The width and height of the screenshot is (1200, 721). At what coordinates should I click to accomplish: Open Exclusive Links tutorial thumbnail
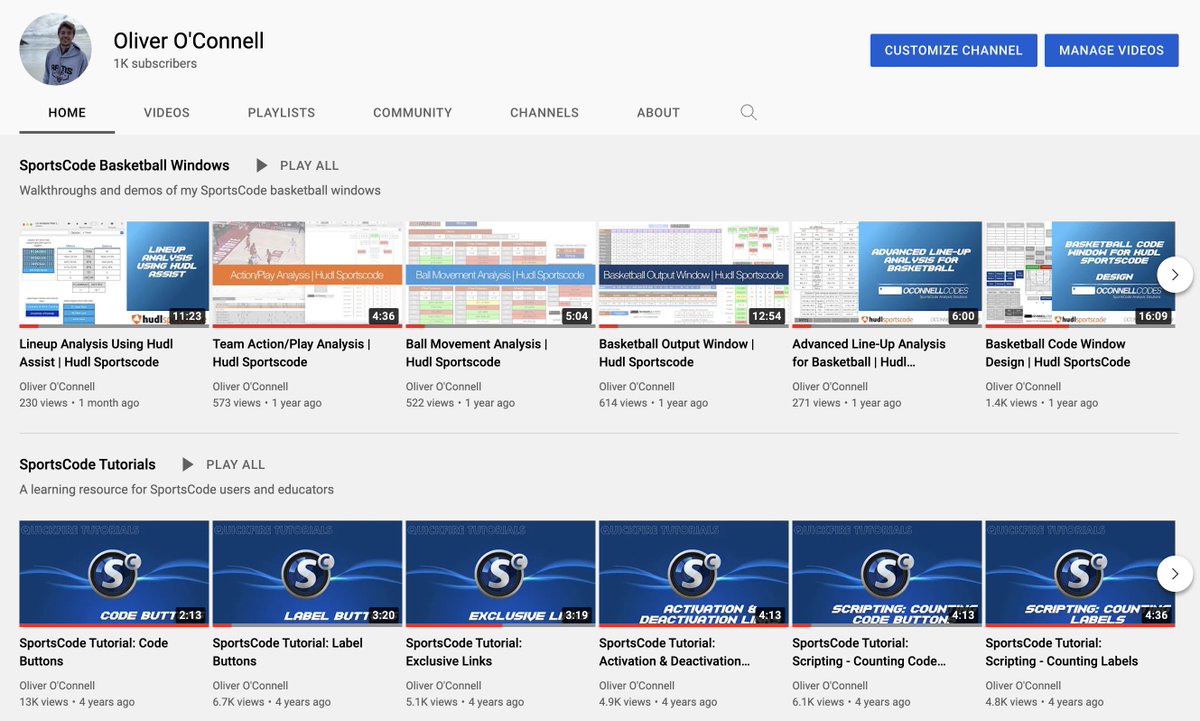[500, 574]
